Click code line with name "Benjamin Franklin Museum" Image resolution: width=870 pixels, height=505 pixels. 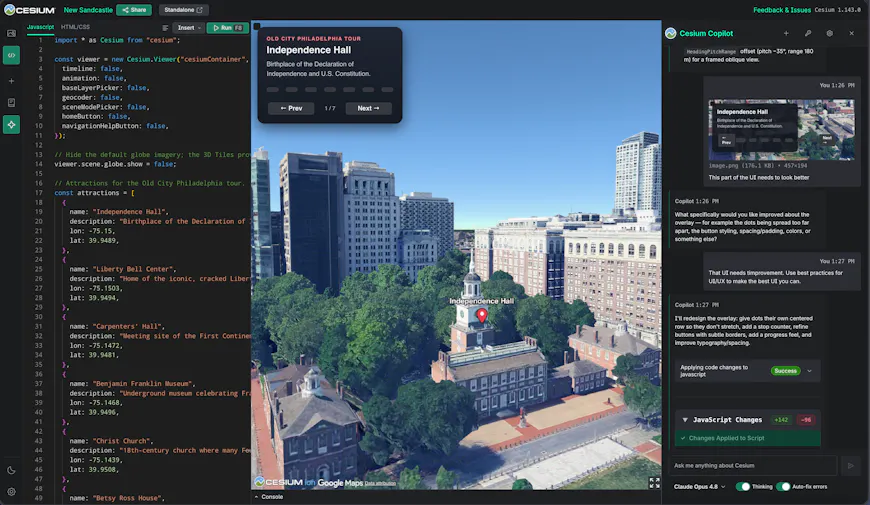pyautogui.click(x=132, y=383)
